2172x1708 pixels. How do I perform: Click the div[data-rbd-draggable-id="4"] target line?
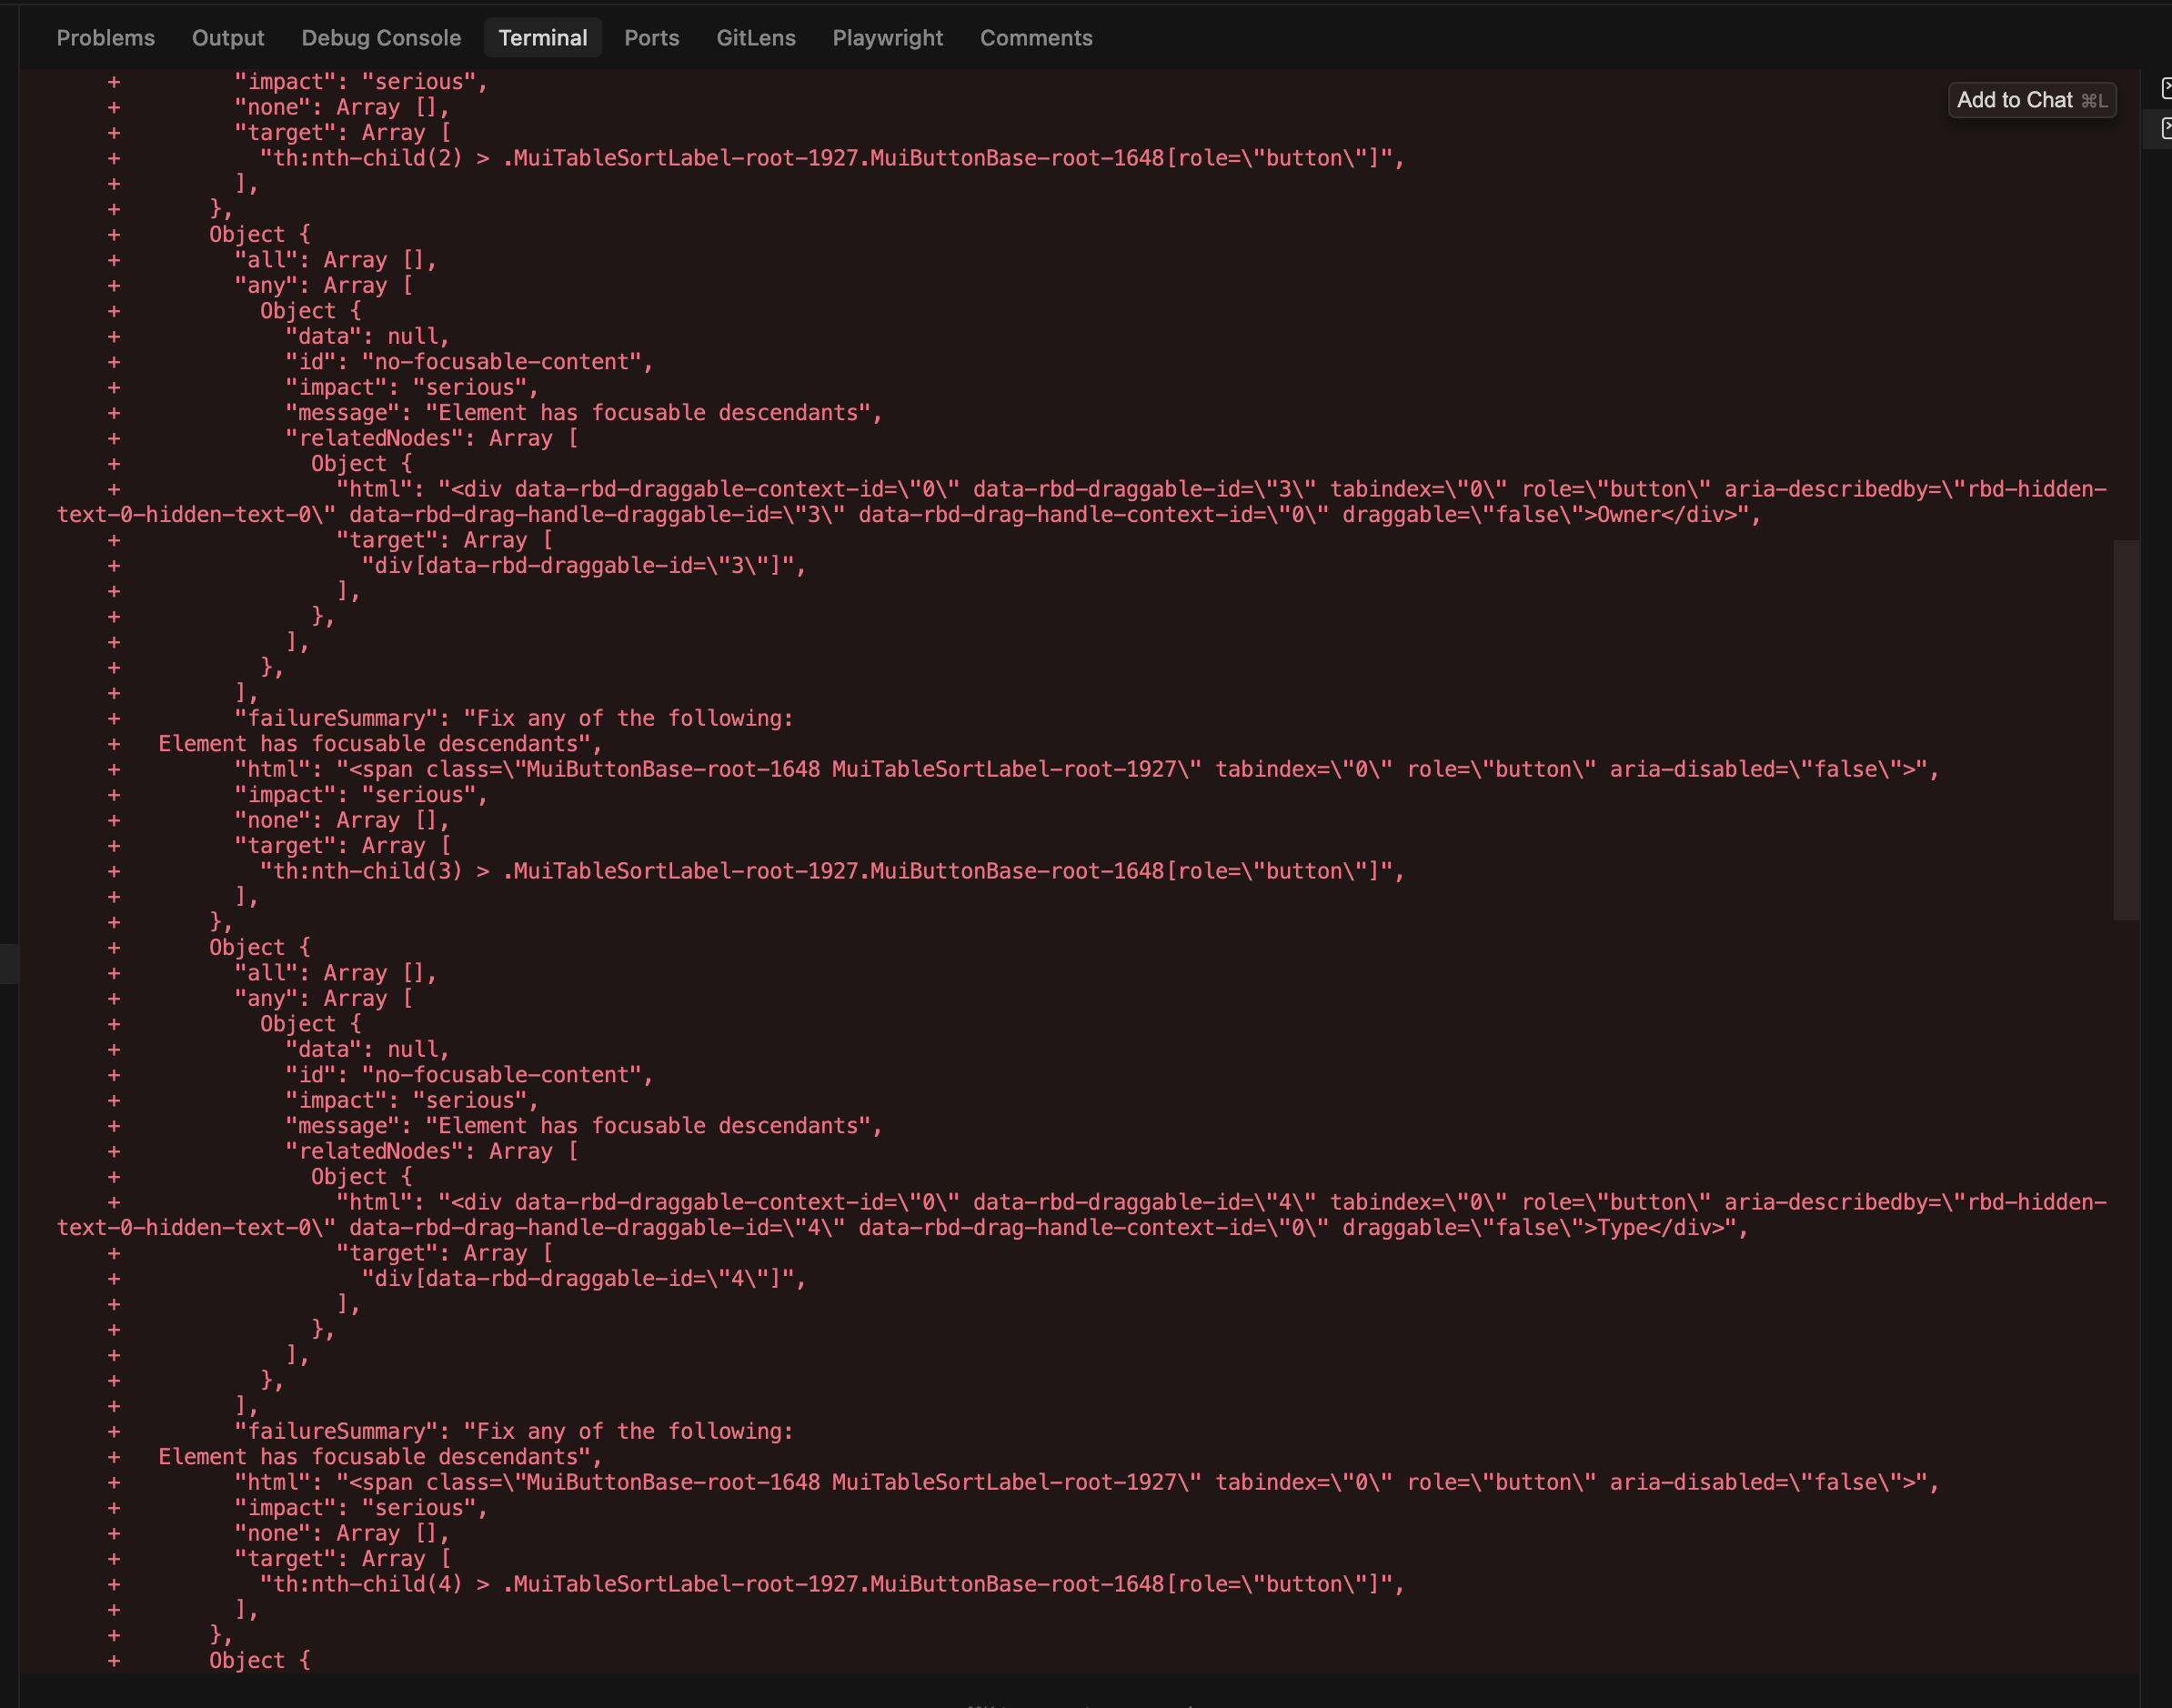[583, 1279]
